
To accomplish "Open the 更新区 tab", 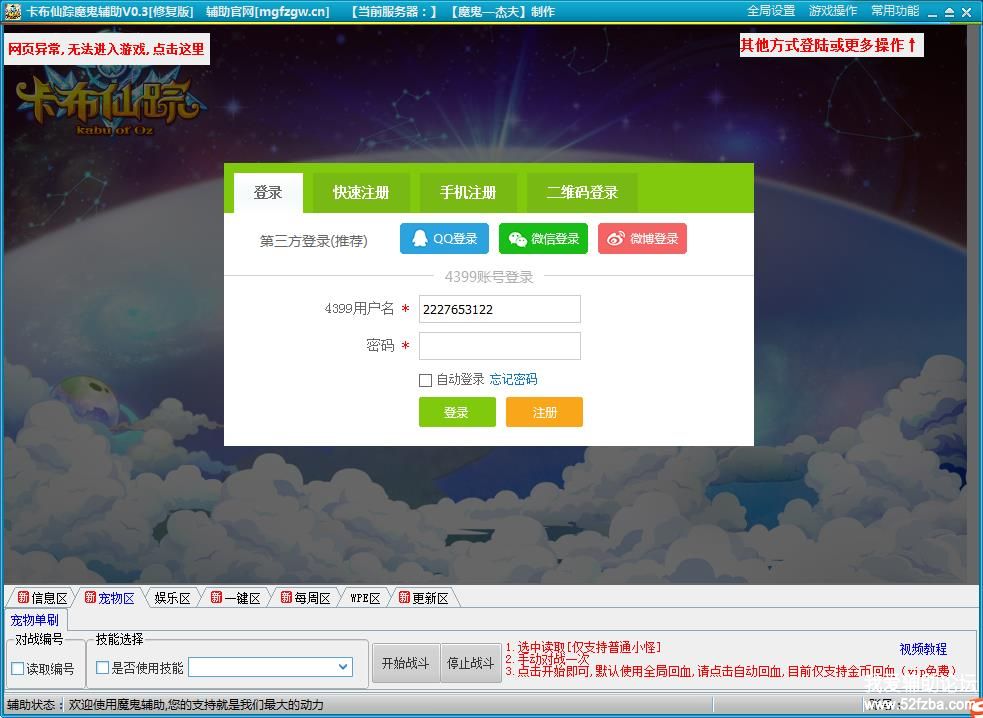I will (424, 598).
